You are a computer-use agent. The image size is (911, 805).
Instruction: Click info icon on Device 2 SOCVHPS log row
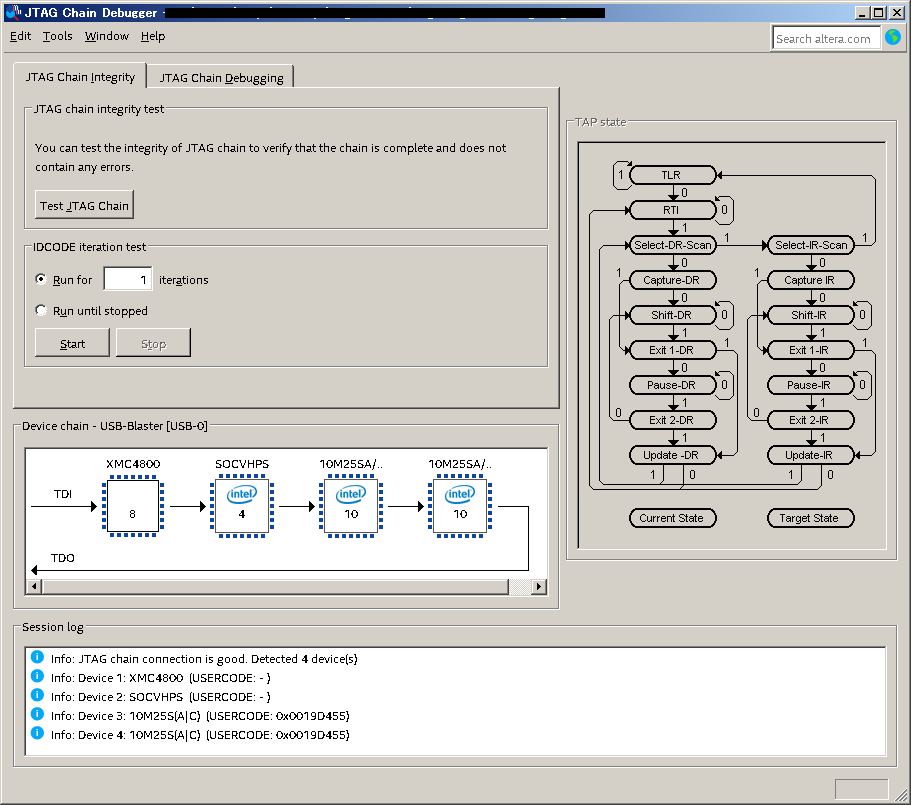[x=37, y=695]
